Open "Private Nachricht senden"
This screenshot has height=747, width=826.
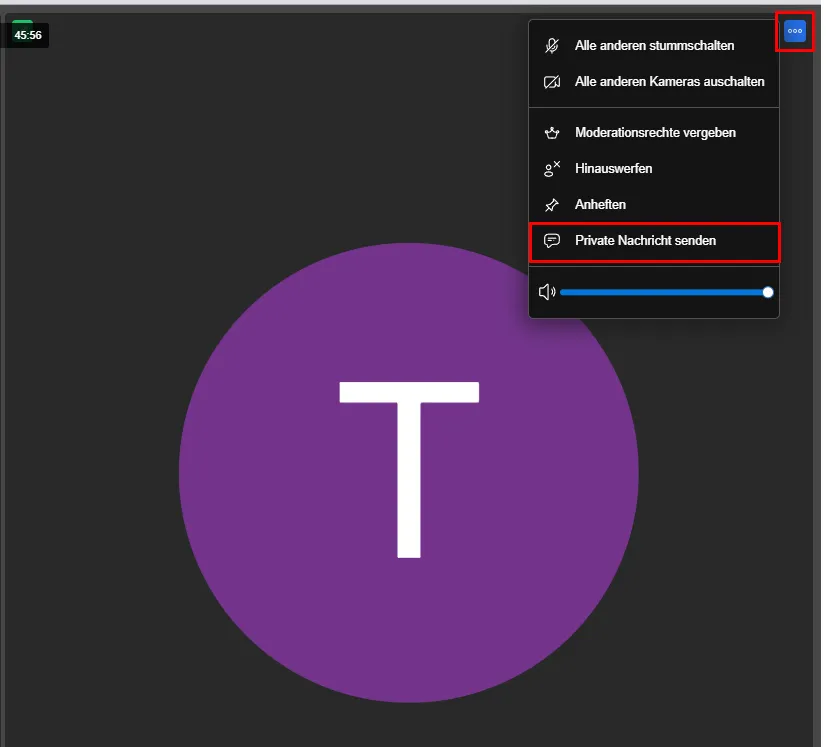point(645,241)
